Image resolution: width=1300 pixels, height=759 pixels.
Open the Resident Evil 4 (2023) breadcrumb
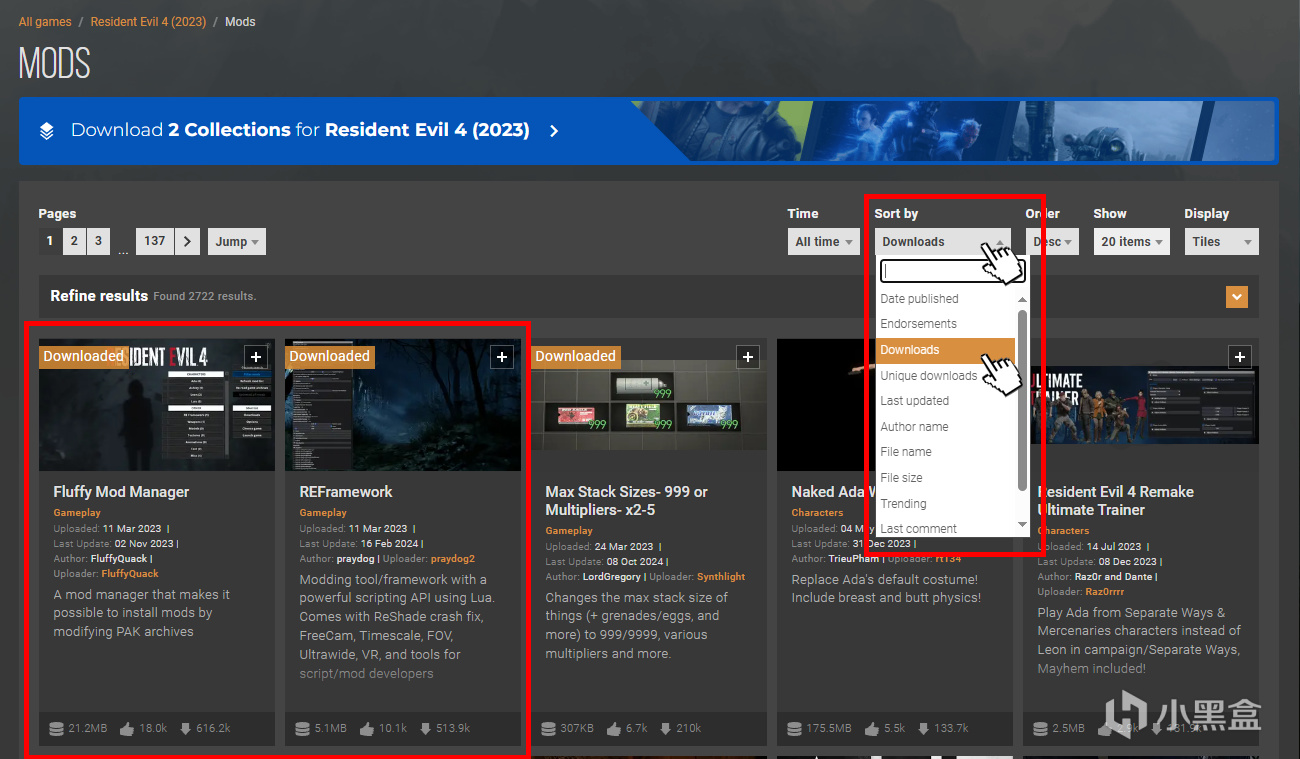pyautogui.click(x=147, y=22)
